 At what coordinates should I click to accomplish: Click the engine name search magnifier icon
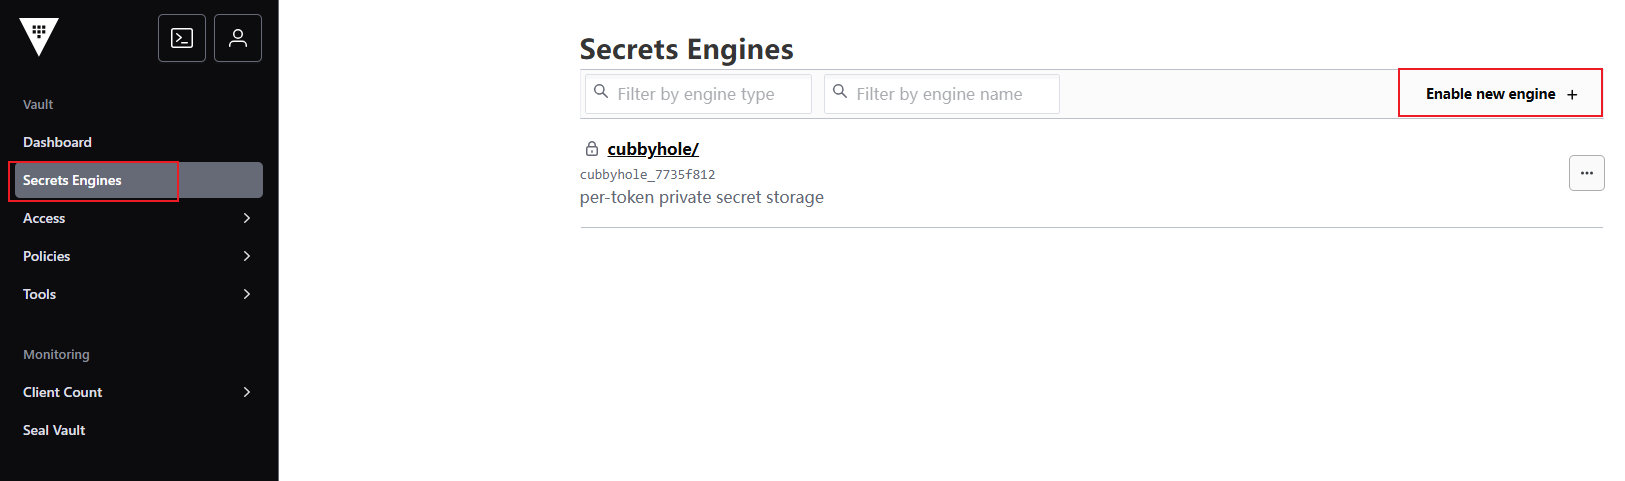pyautogui.click(x=840, y=92)
